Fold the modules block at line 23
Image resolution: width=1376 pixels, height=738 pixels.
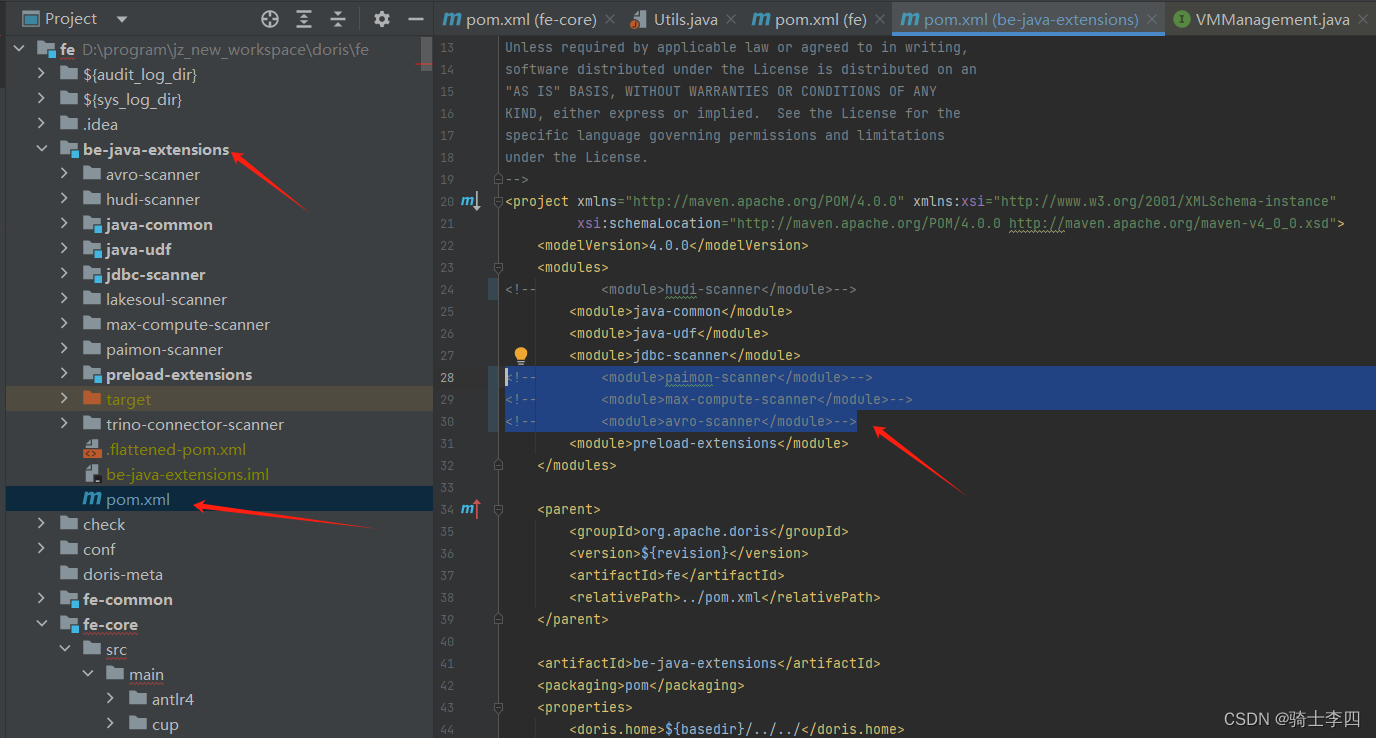pos(497,267)
